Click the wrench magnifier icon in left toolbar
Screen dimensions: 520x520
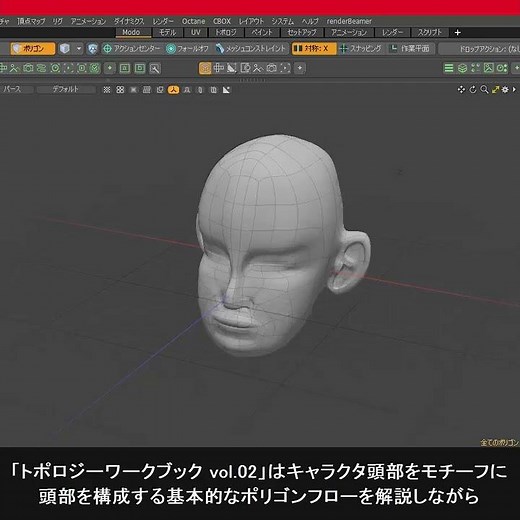pyautogui.click(x=154, y=69)
